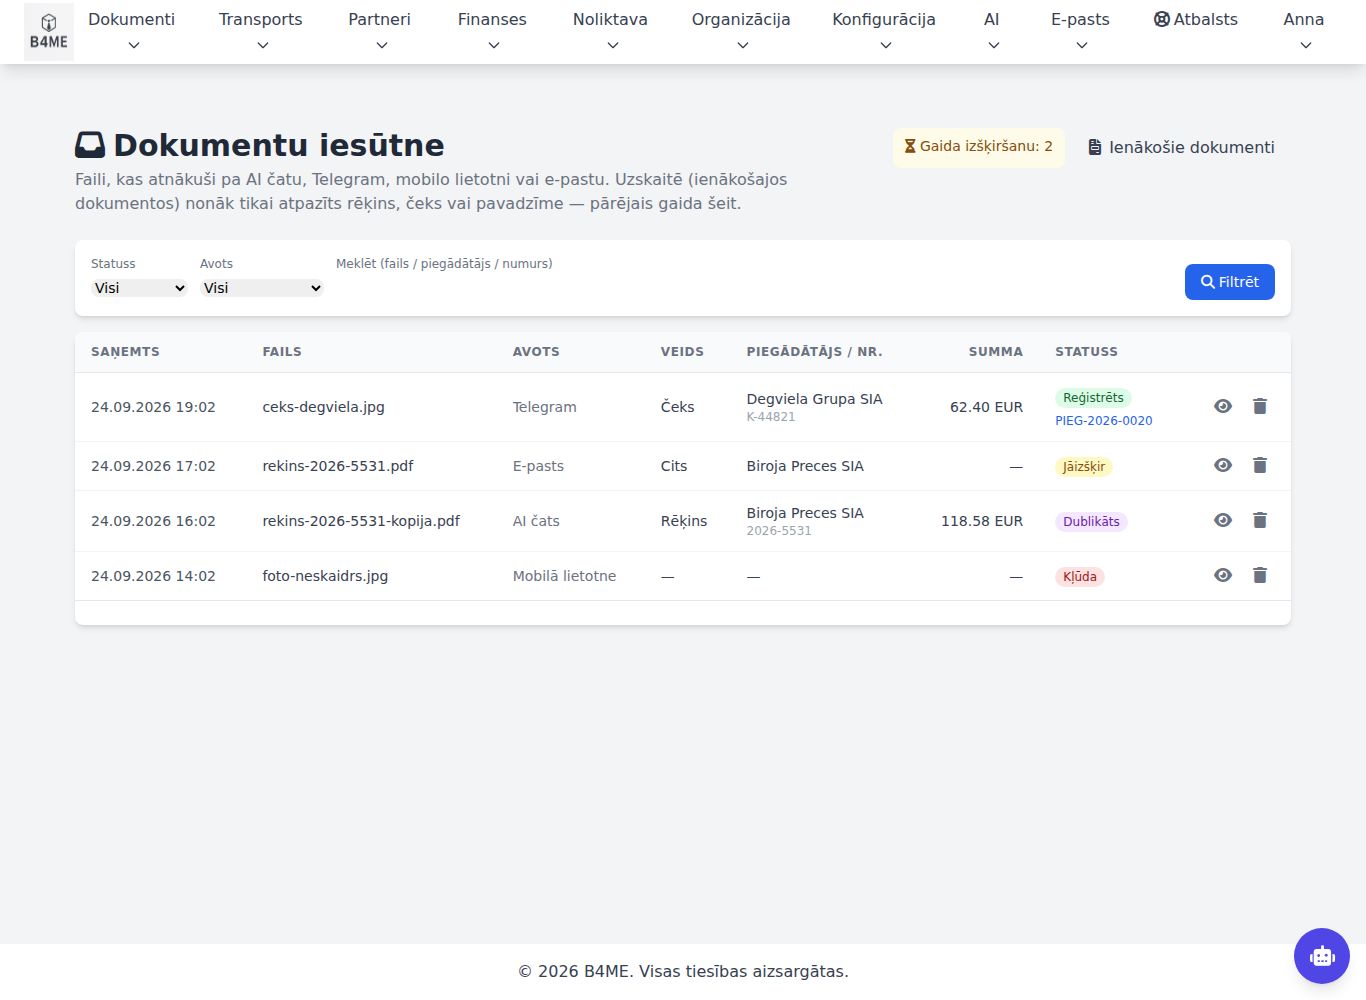The height and width of the screenshot is (1000, 1366).
Task: Open the Avots filter dropdown
Action: tap(262, 288)
